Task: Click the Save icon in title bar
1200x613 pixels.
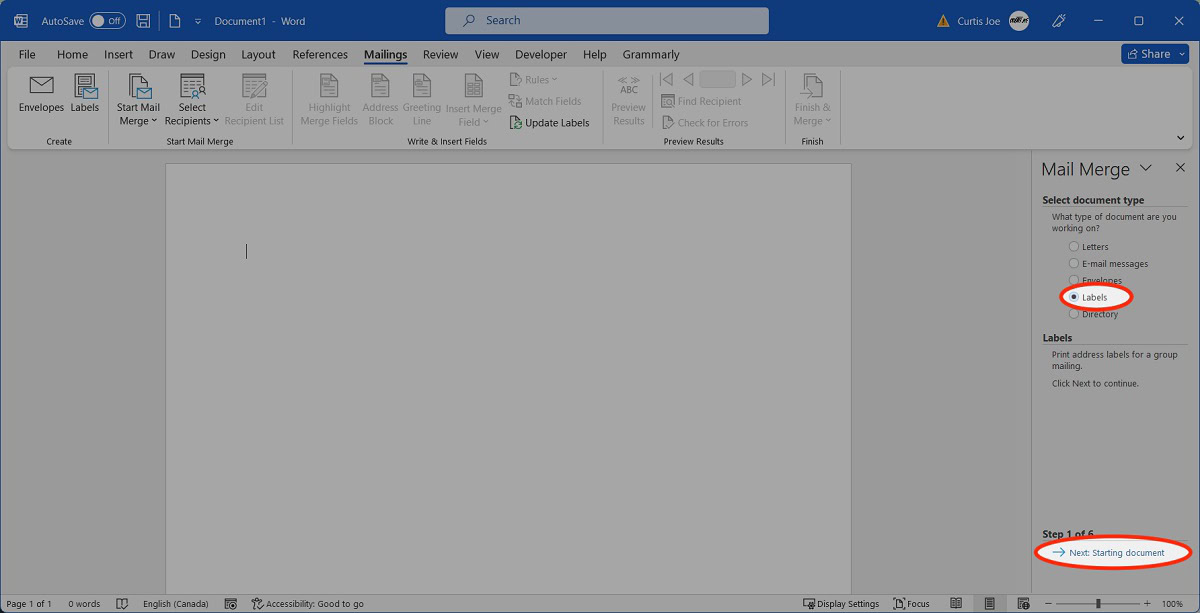Action: 143,21
